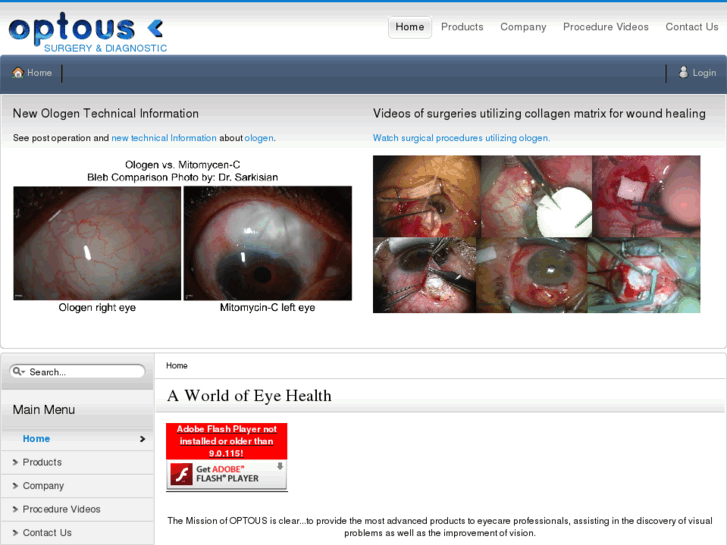Click the Login link in blue bar
The height and width of the screenshot is (545, 727).
pyautogui.click(x=704, y=73)
